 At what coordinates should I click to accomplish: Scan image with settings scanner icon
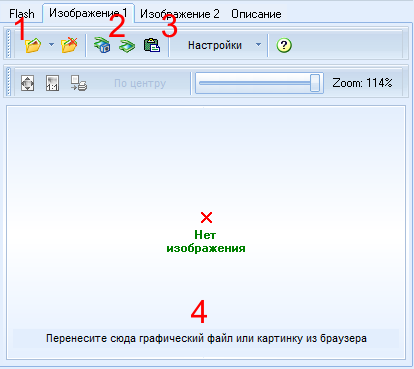tap(102, 45)
